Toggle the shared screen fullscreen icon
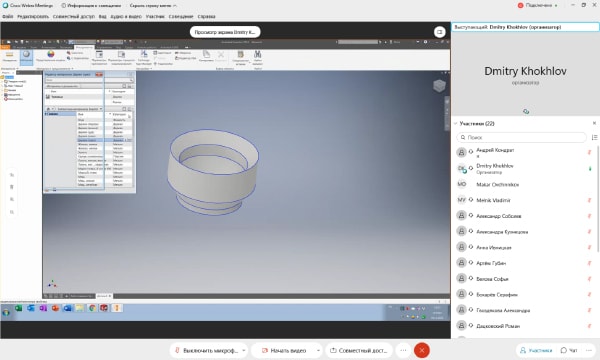Viewport: 600px width, 360px height. 439,32
